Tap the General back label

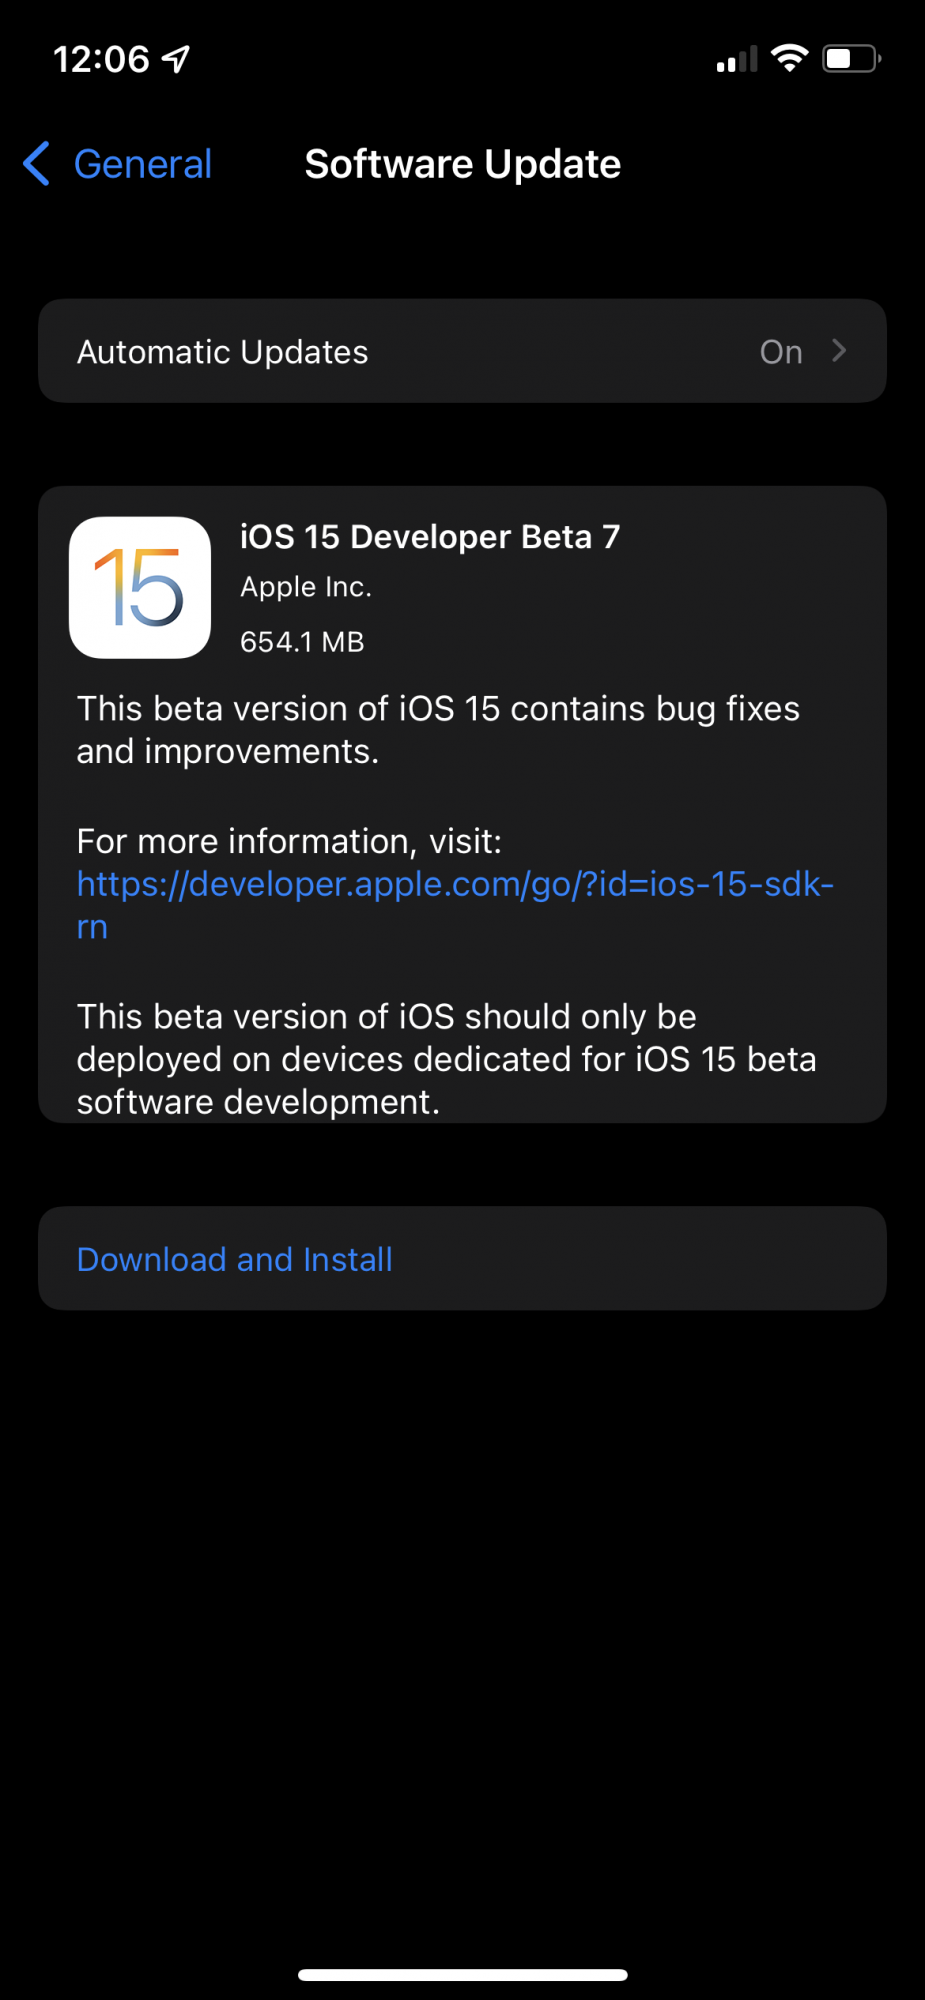click(x=143, y=164)
